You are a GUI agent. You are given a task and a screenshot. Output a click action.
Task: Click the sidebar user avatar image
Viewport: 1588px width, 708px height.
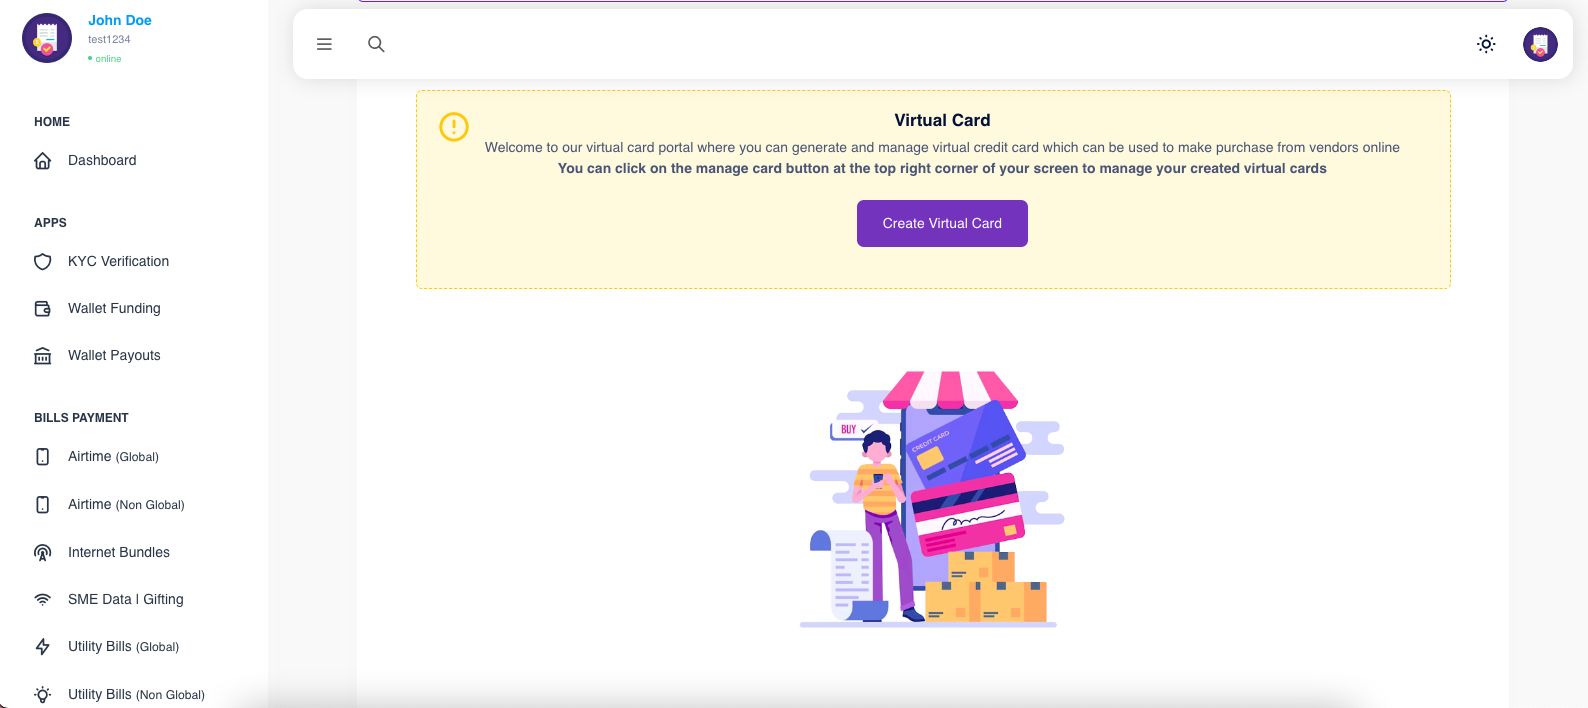click(47, 38)
